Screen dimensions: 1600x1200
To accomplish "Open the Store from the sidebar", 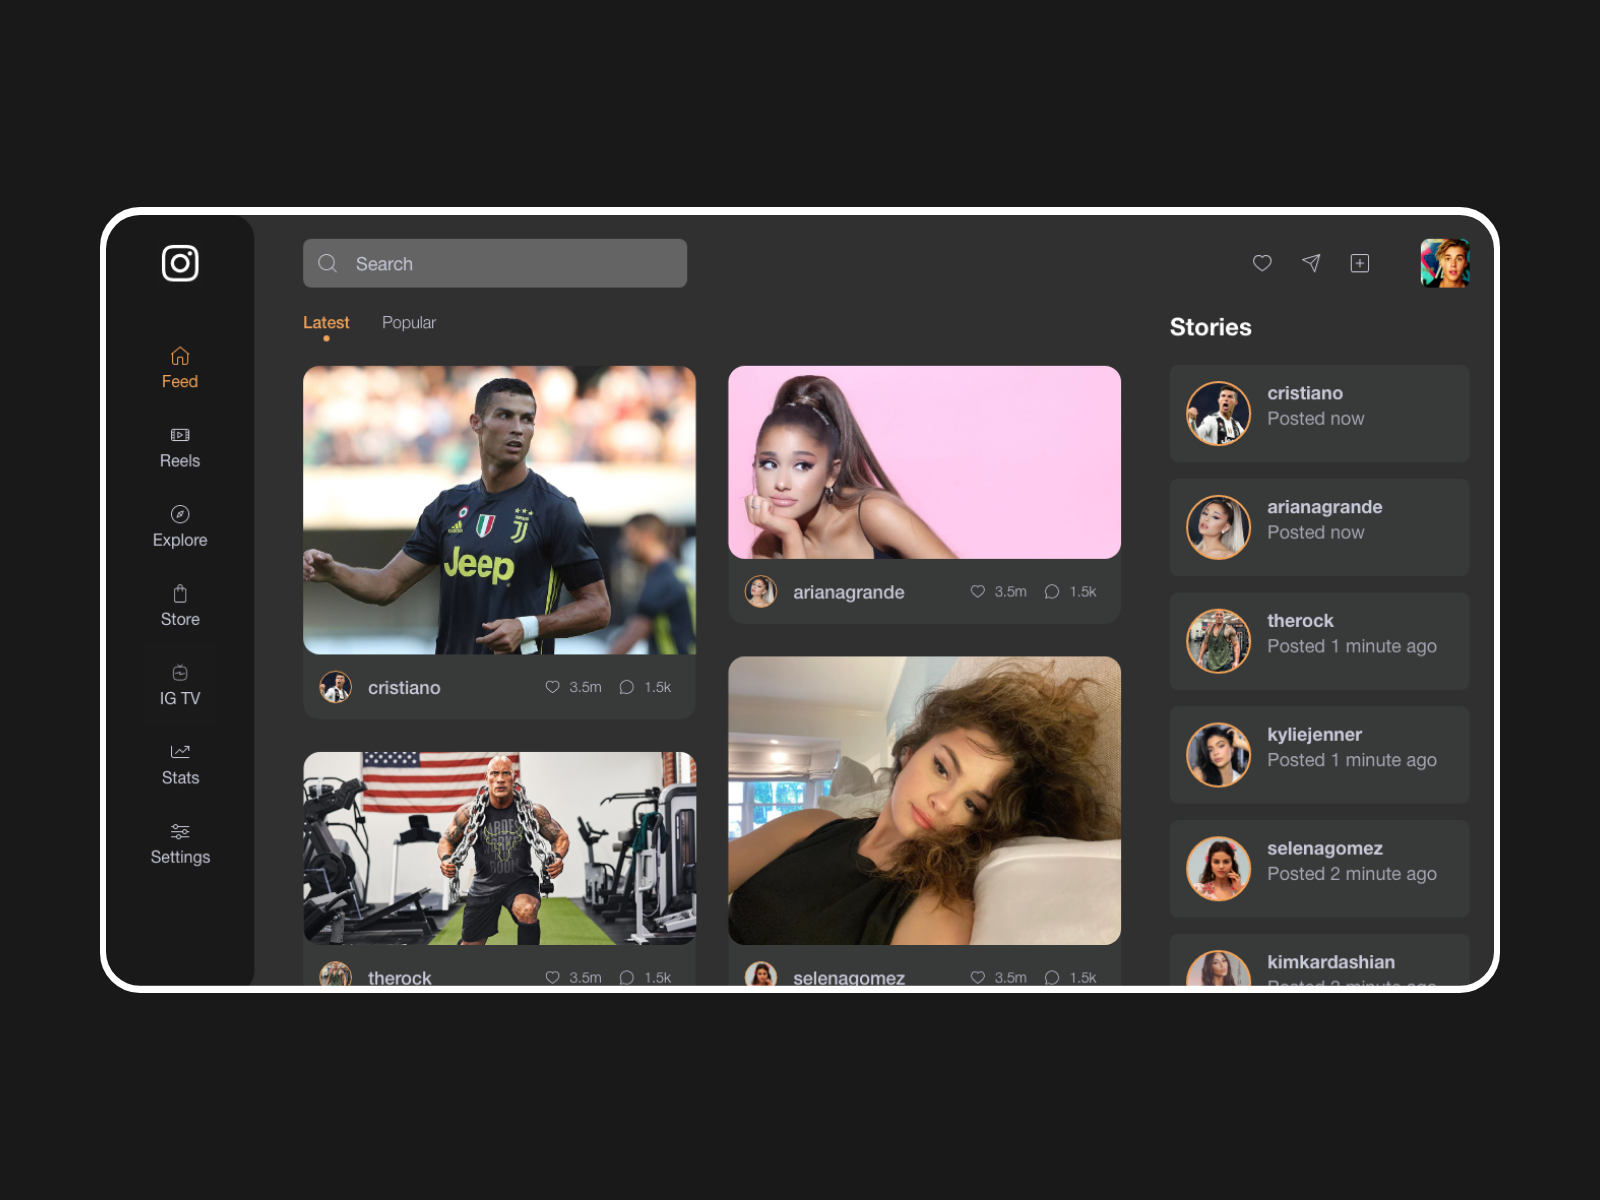I will [180, 592].
